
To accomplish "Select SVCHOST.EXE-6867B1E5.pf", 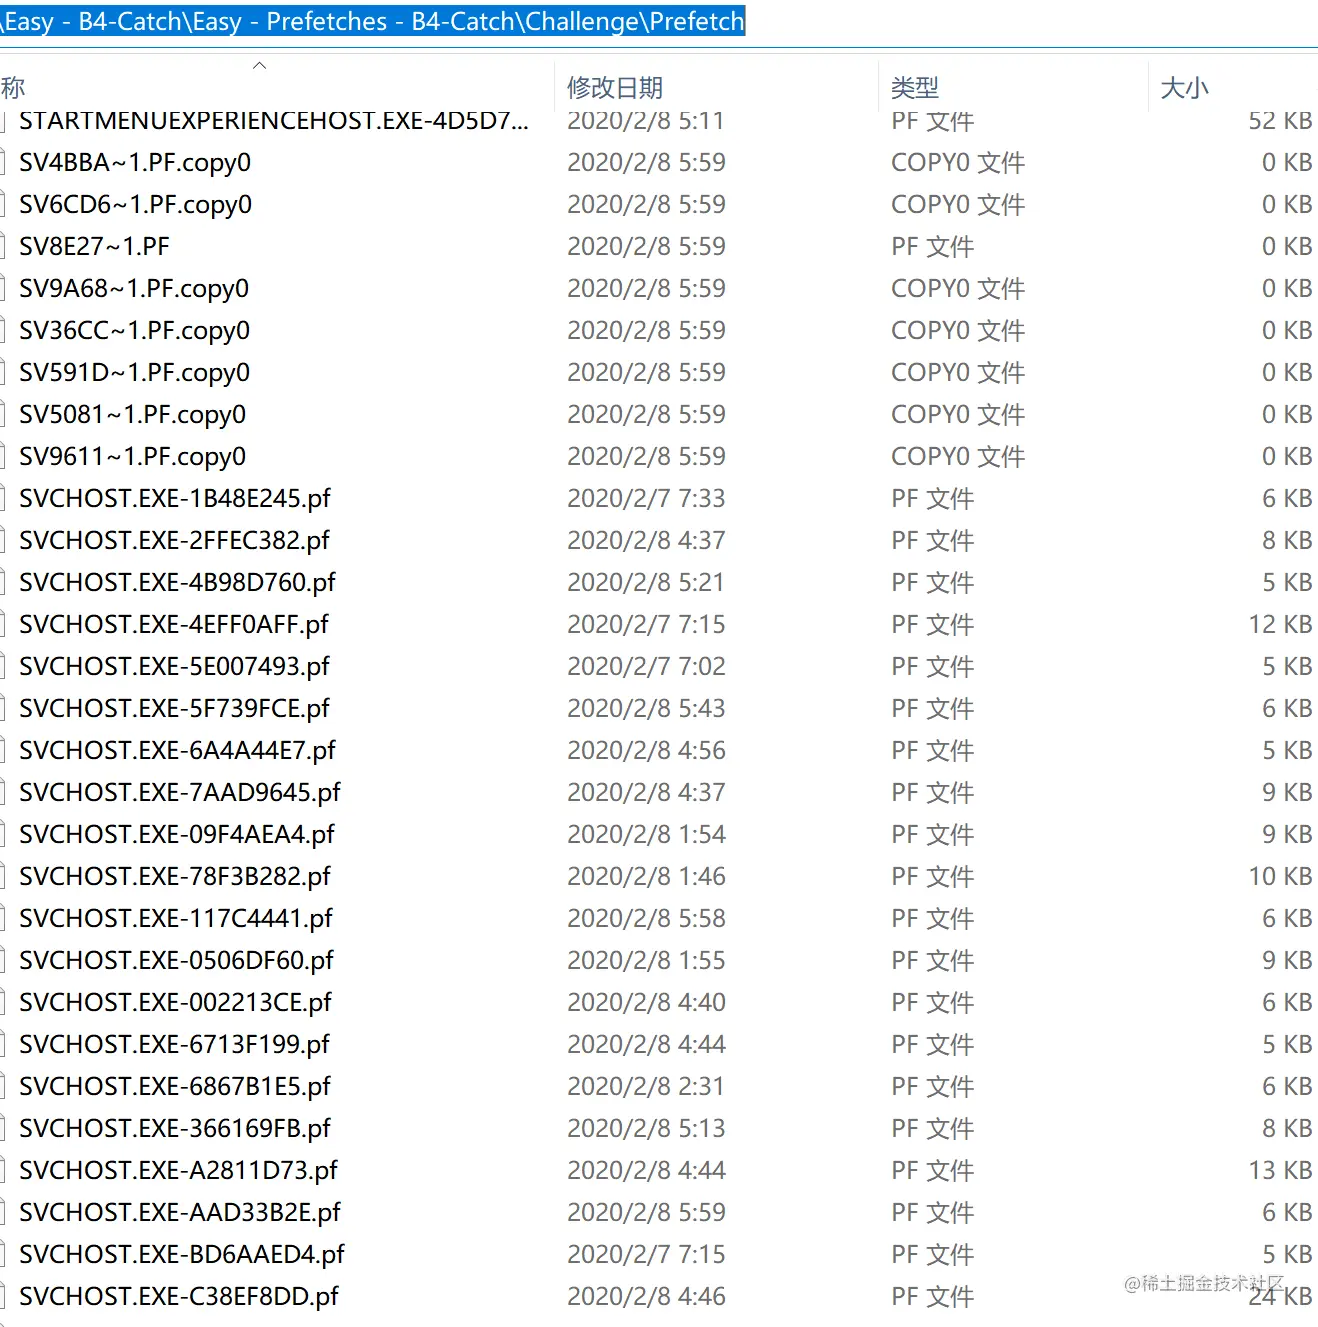I will click(x=175, y=1087).
